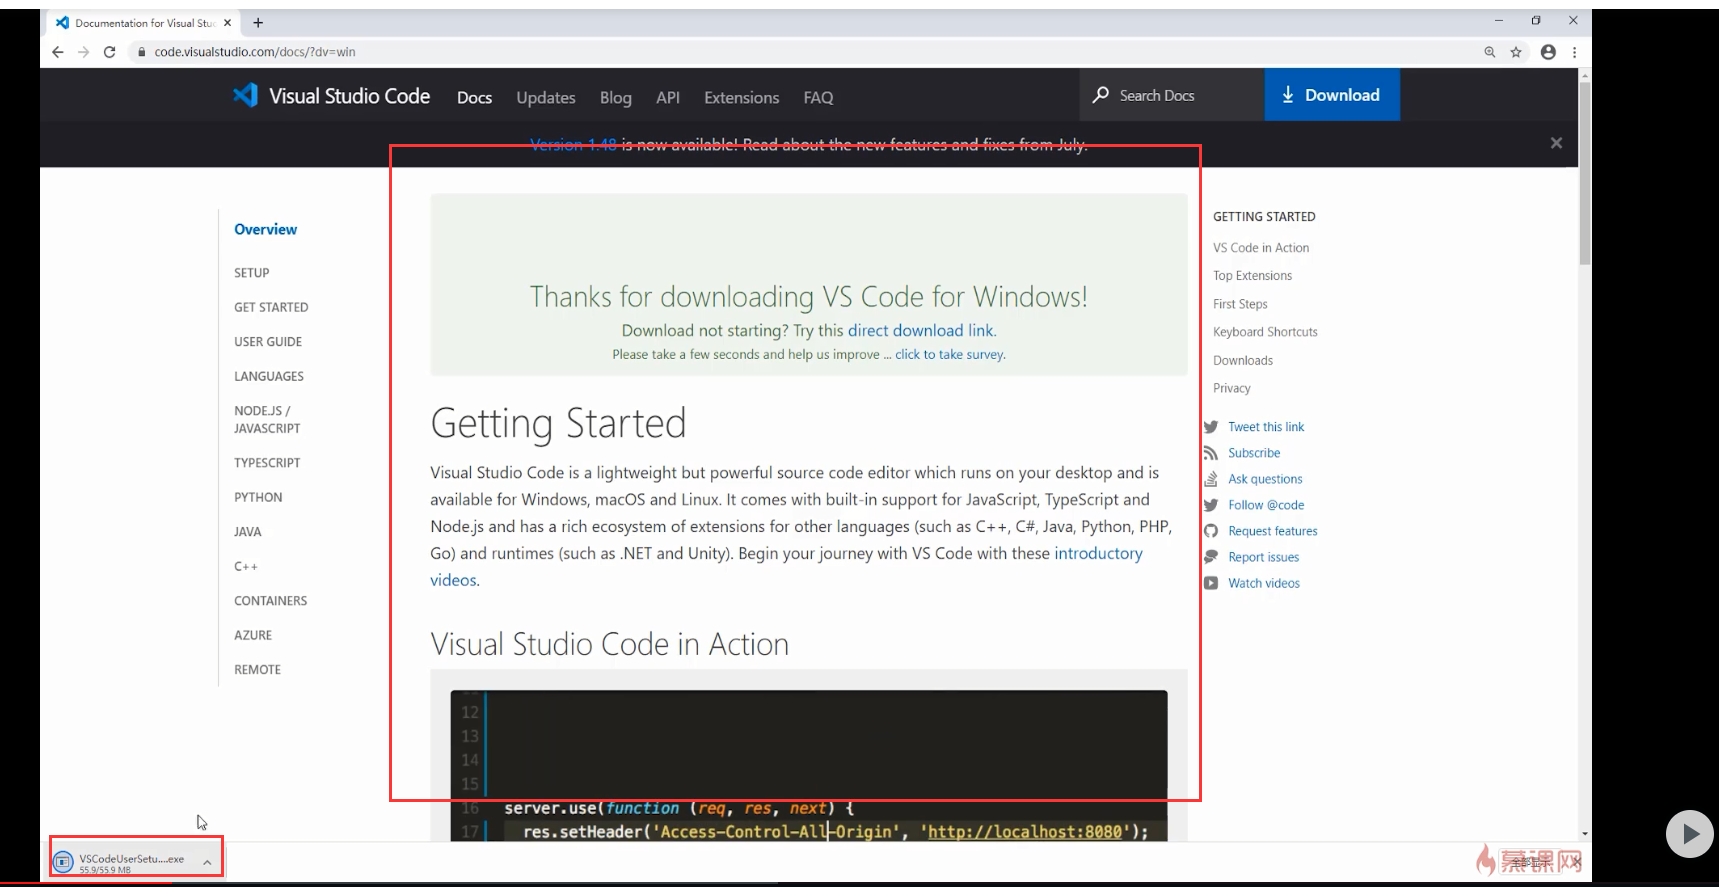
Task: Open the Chrome profile avatar icon
Action: coord(1548,52)
